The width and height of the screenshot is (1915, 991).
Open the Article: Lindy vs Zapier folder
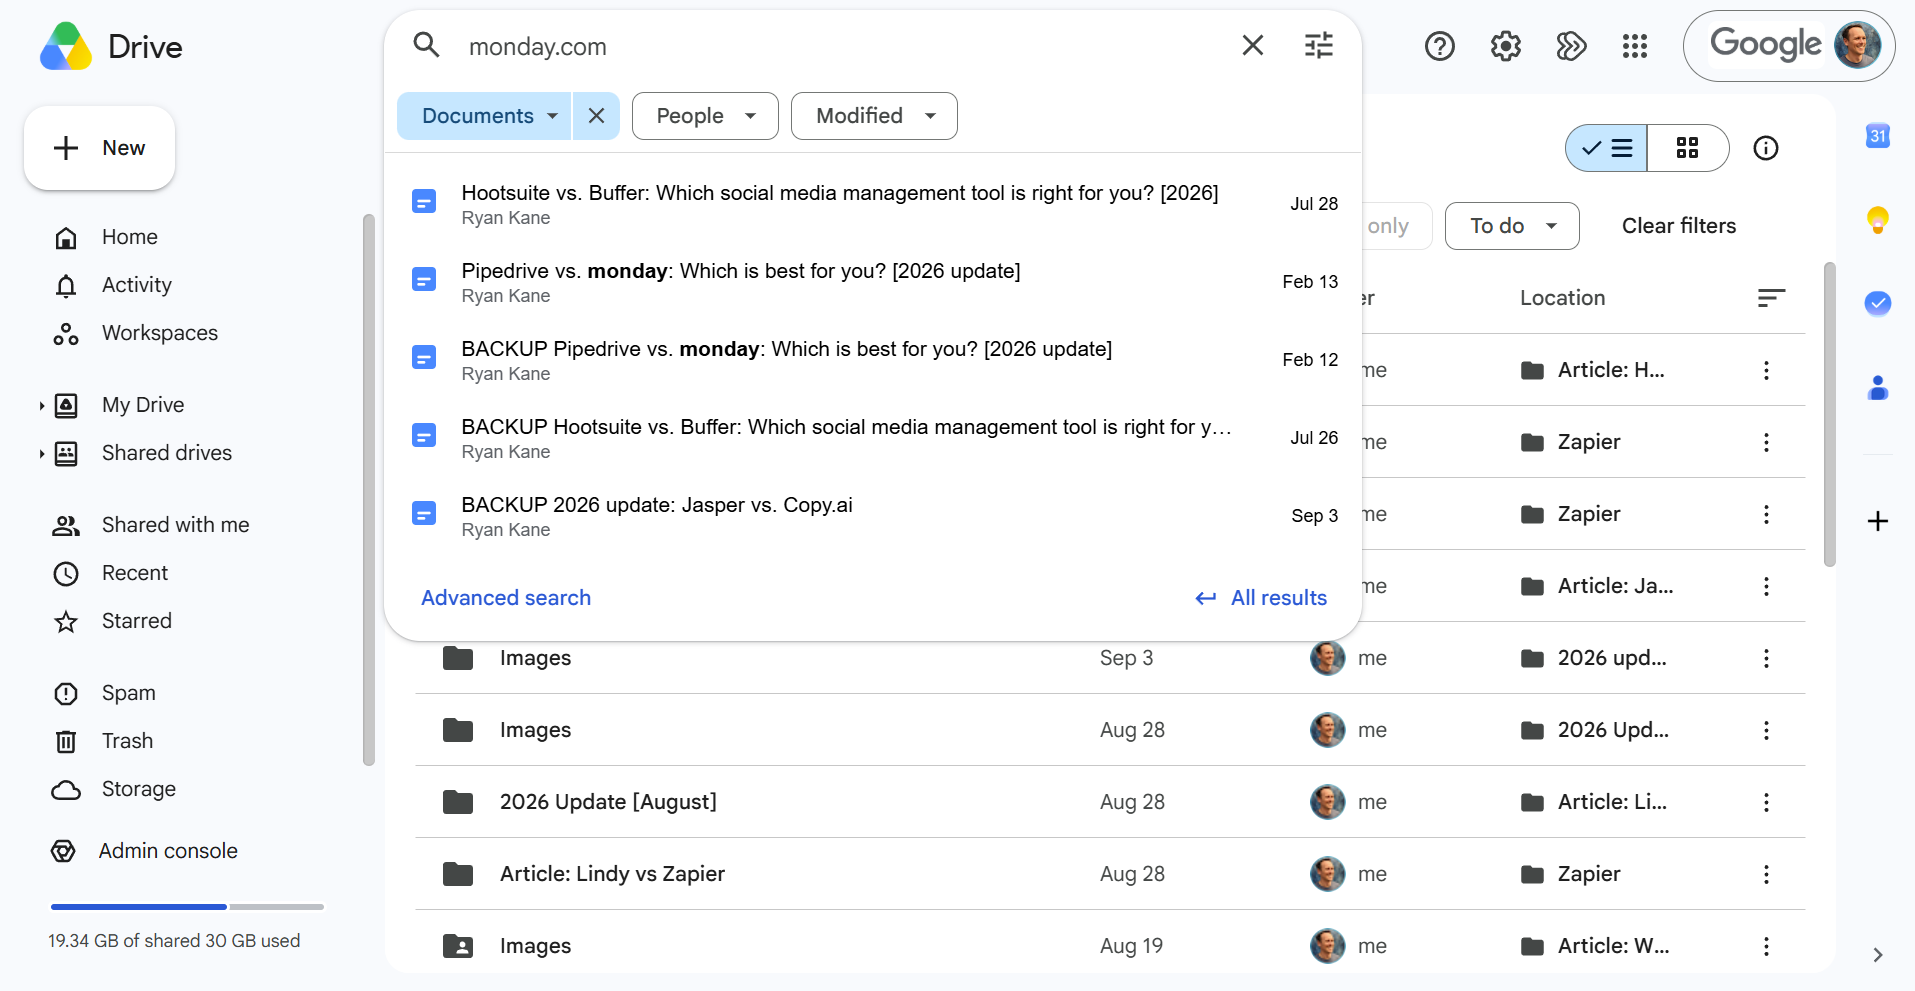(x=612, y=874)
